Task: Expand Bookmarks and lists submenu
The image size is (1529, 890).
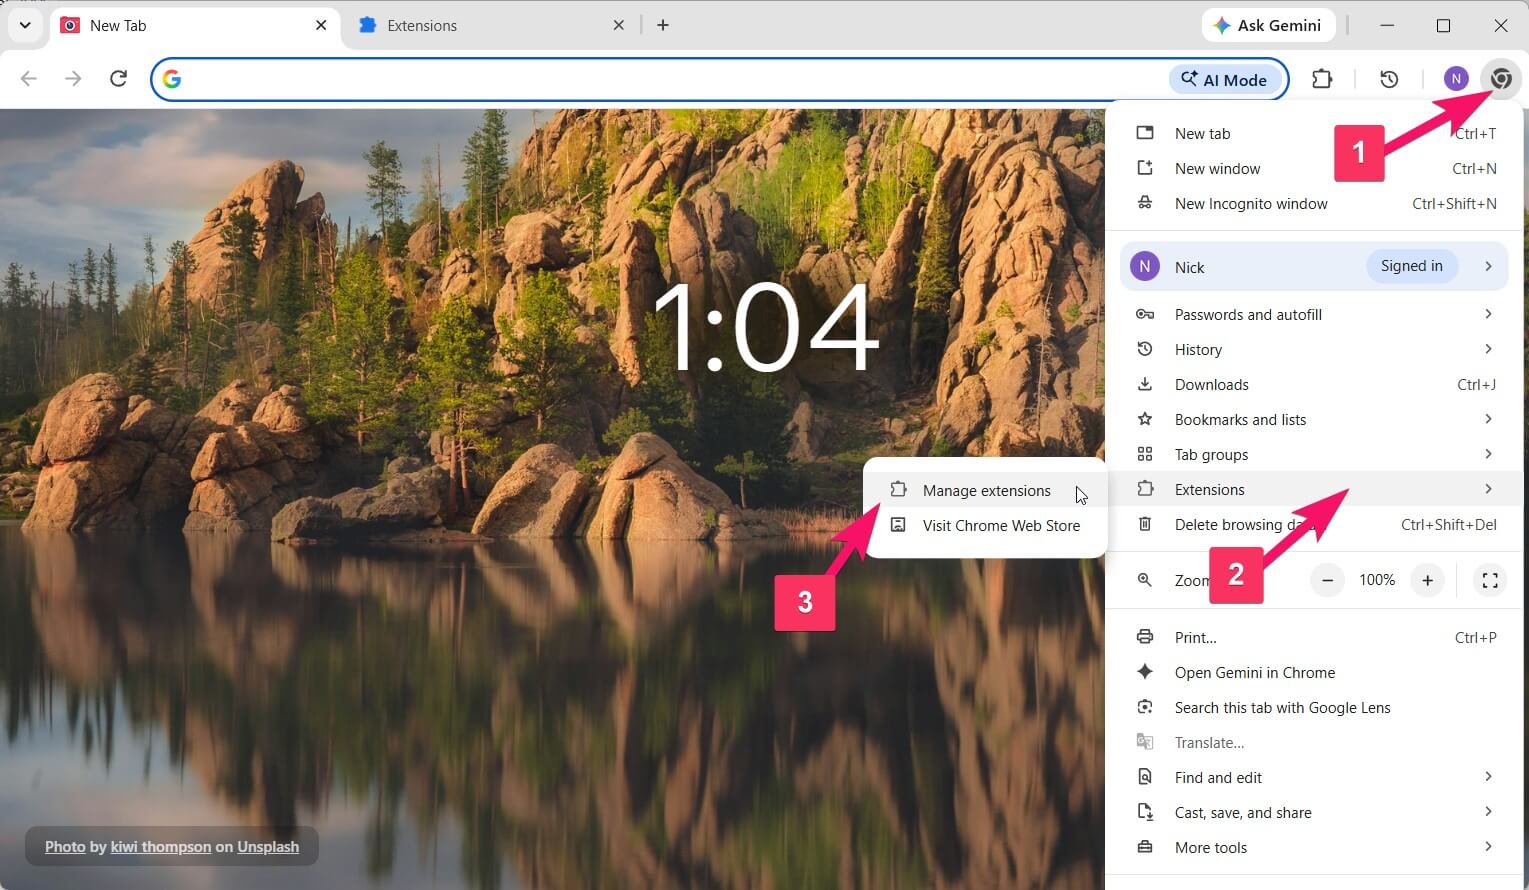Action: (1314, 419)
